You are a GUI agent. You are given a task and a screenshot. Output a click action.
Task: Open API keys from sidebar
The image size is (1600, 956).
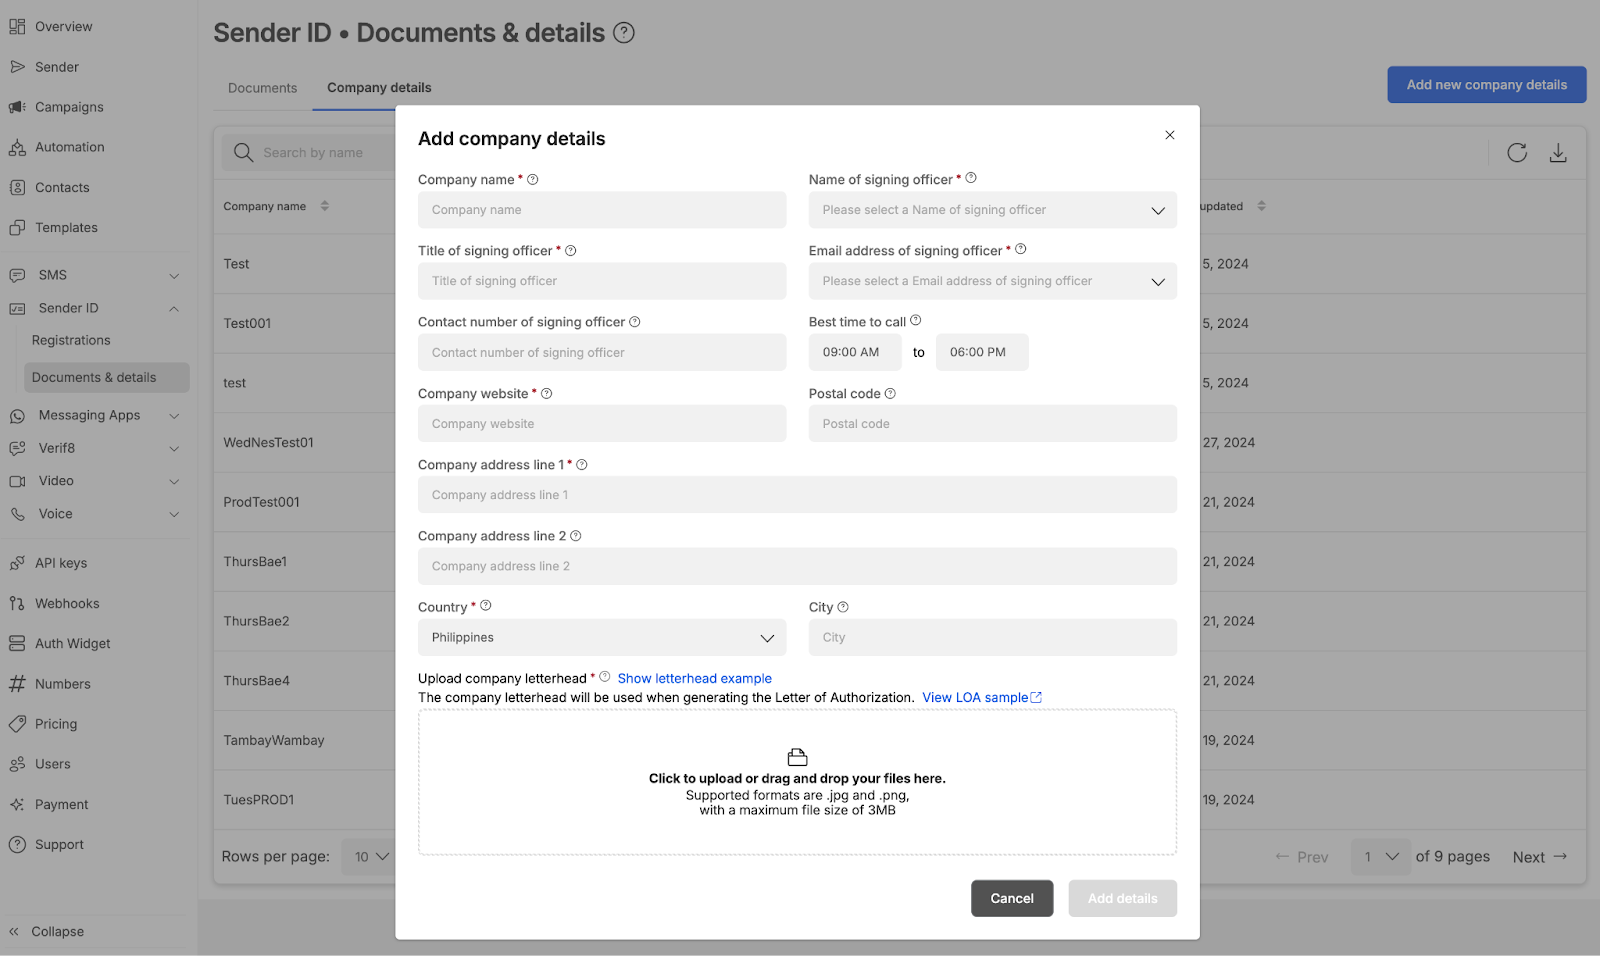(61, 563)
